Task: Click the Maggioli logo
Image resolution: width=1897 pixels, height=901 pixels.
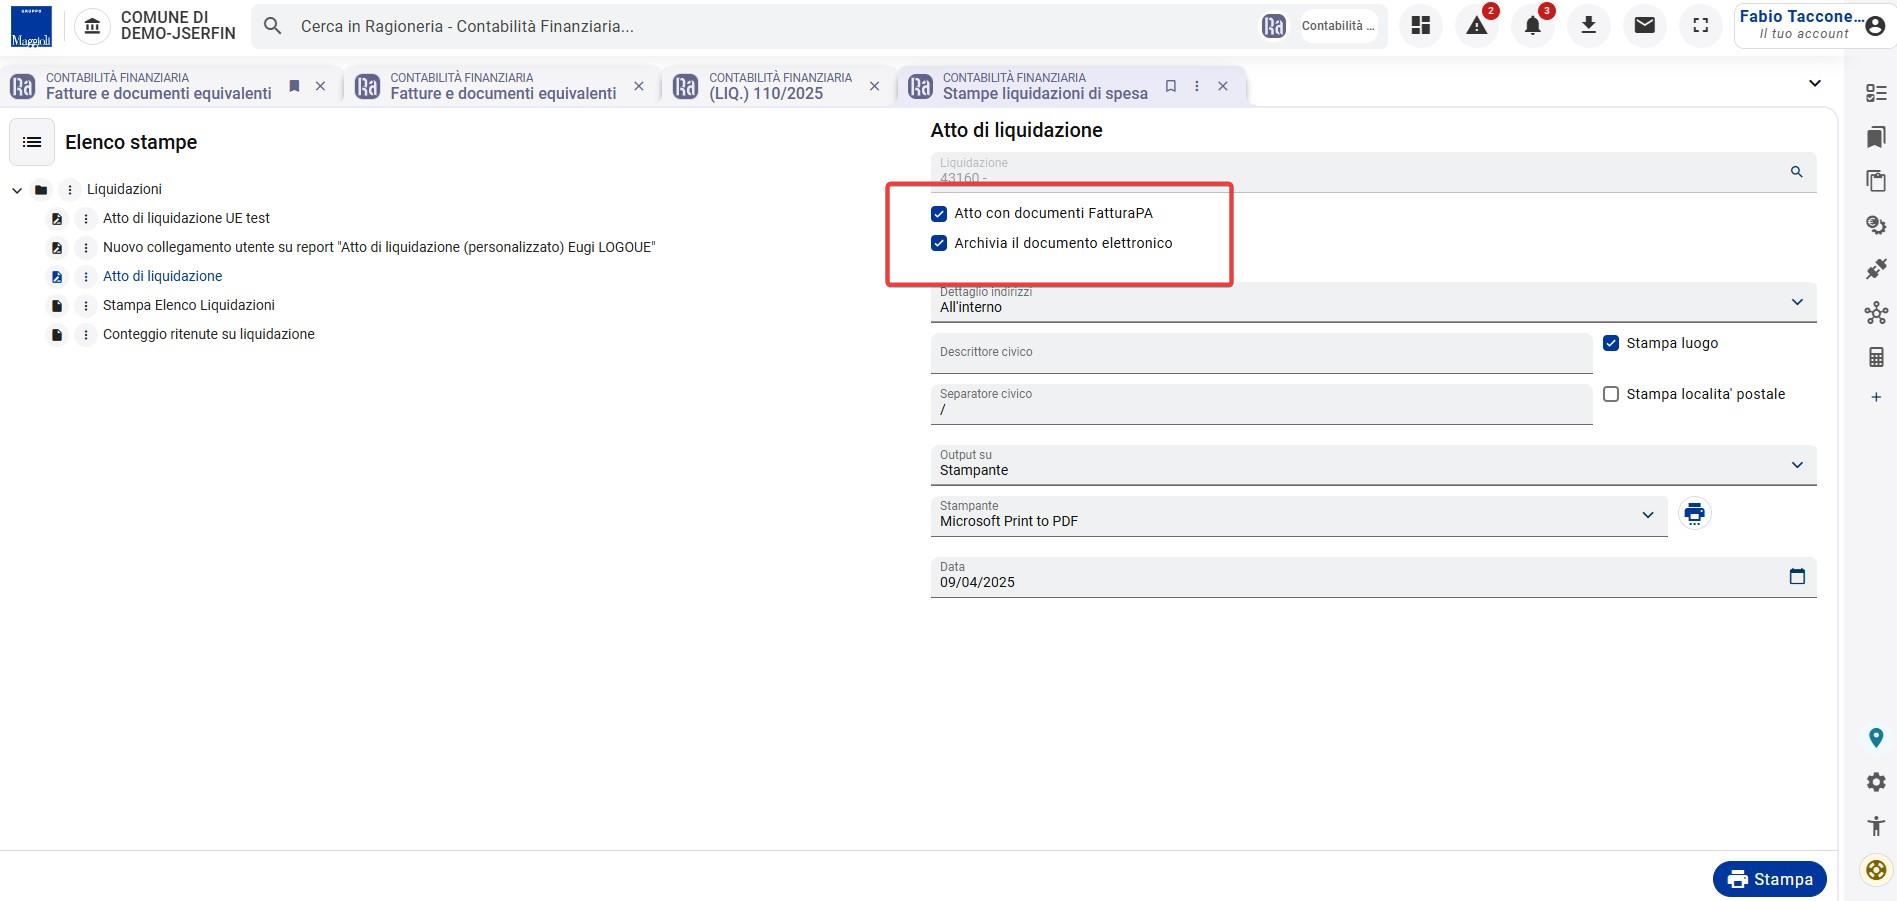Action: click(31, 26)
